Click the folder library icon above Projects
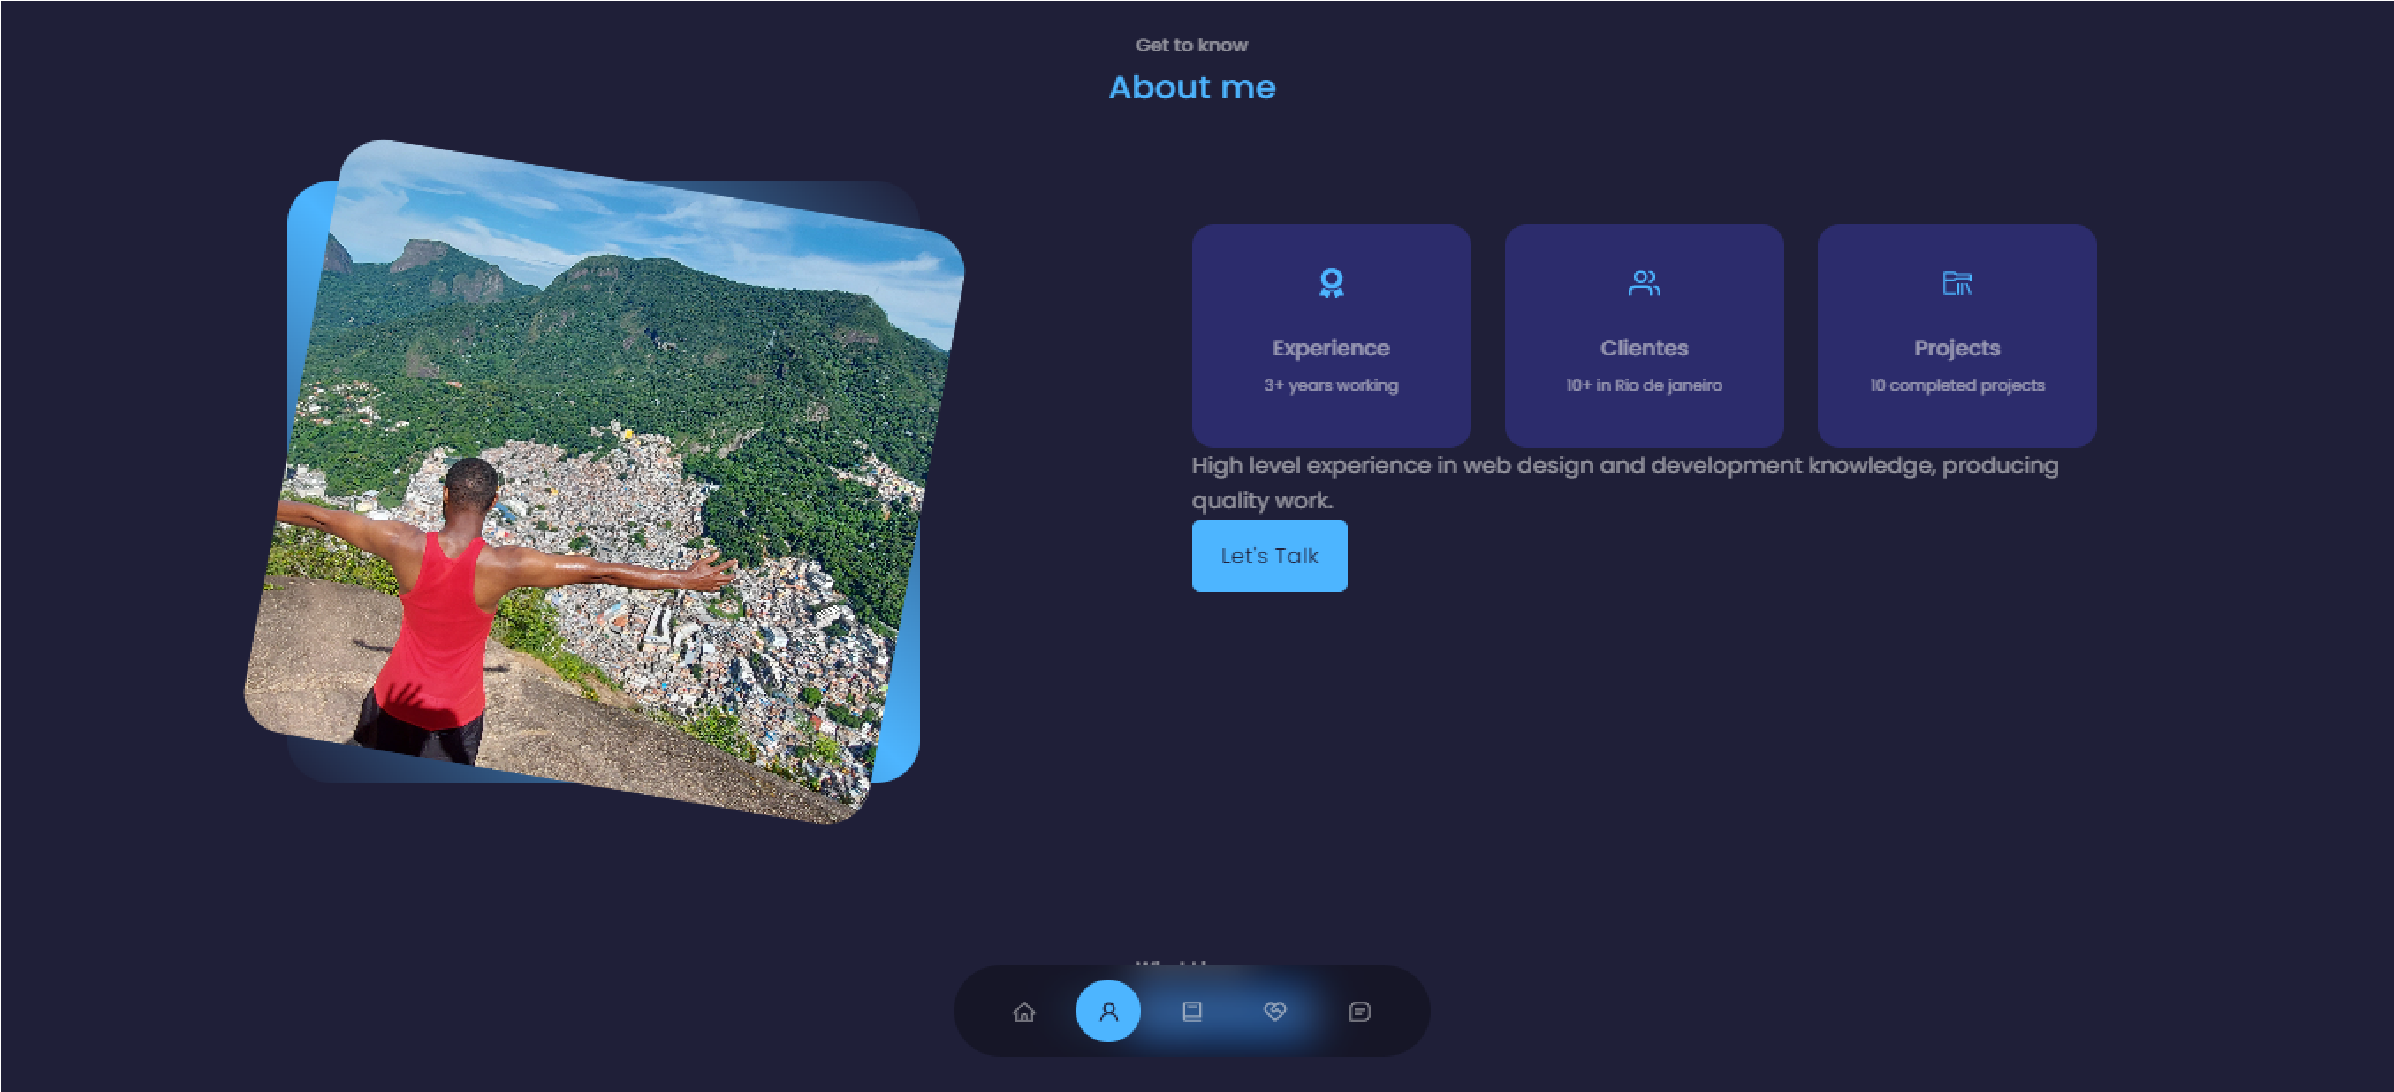The image size is (2394, 1092). coord(1957,283)
